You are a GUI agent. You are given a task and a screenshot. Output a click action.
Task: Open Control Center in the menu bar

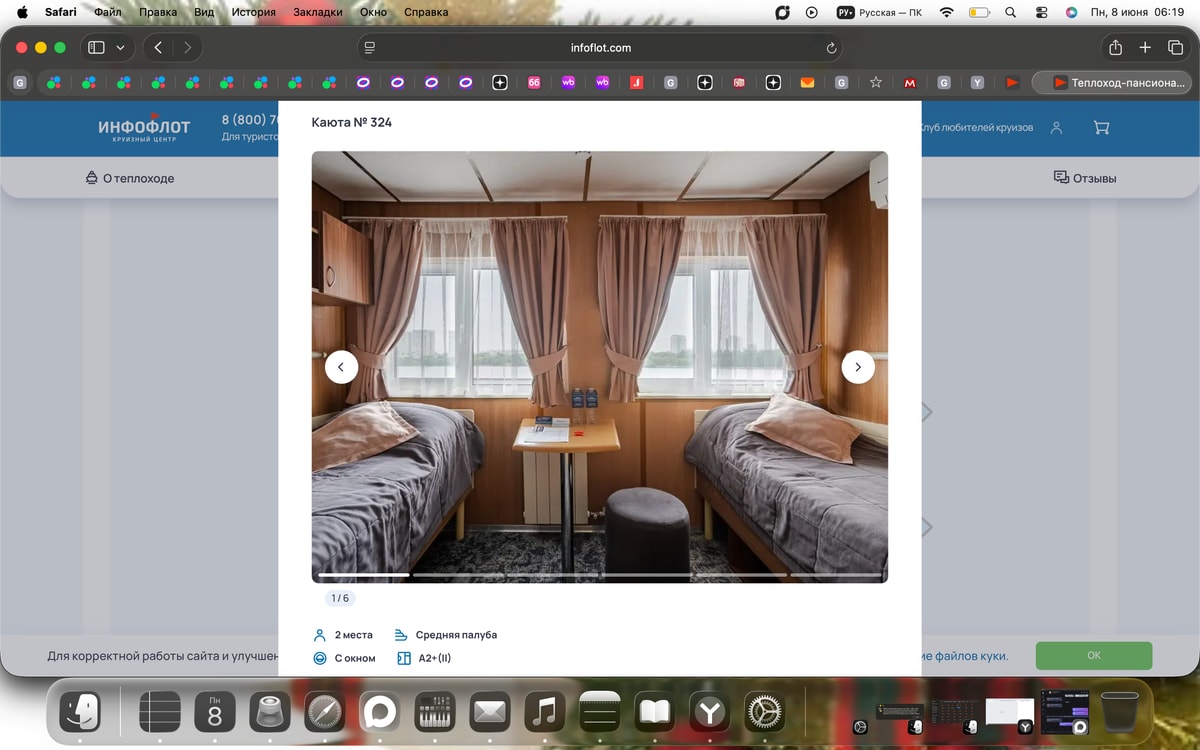pos(1041,12)
